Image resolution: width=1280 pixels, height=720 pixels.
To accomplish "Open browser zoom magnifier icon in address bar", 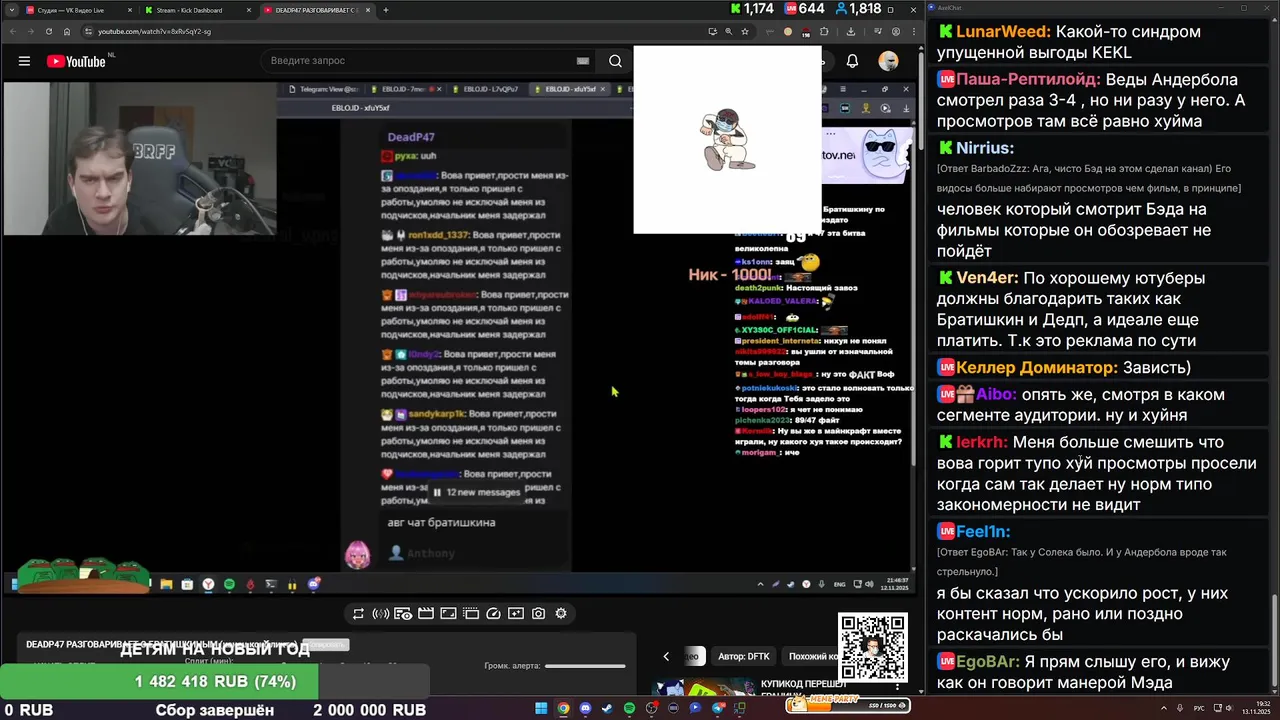I will pyautogui.click(x=729, y=31).
